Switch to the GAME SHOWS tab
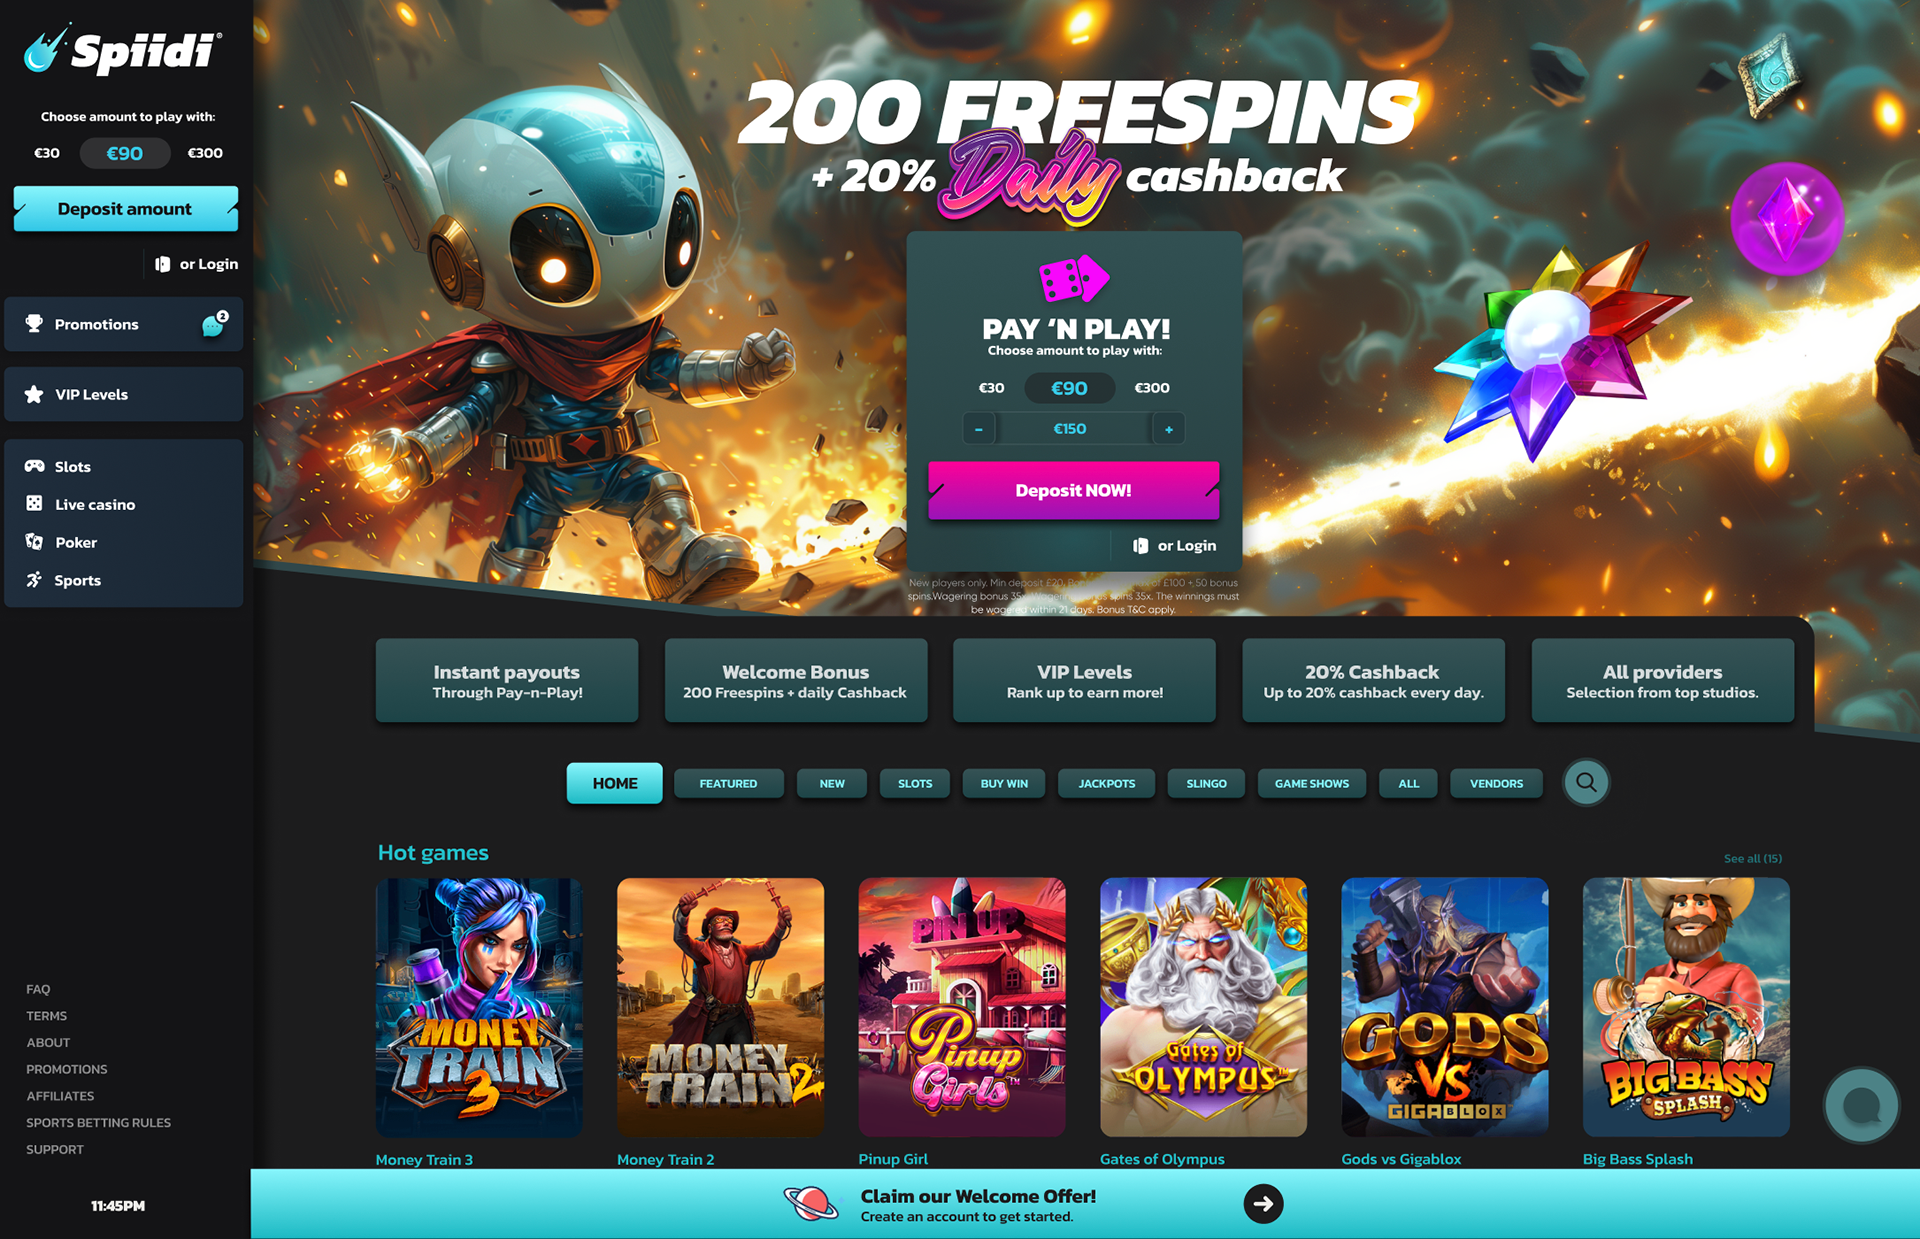 pyautogui.click(x=1312, y=783)
